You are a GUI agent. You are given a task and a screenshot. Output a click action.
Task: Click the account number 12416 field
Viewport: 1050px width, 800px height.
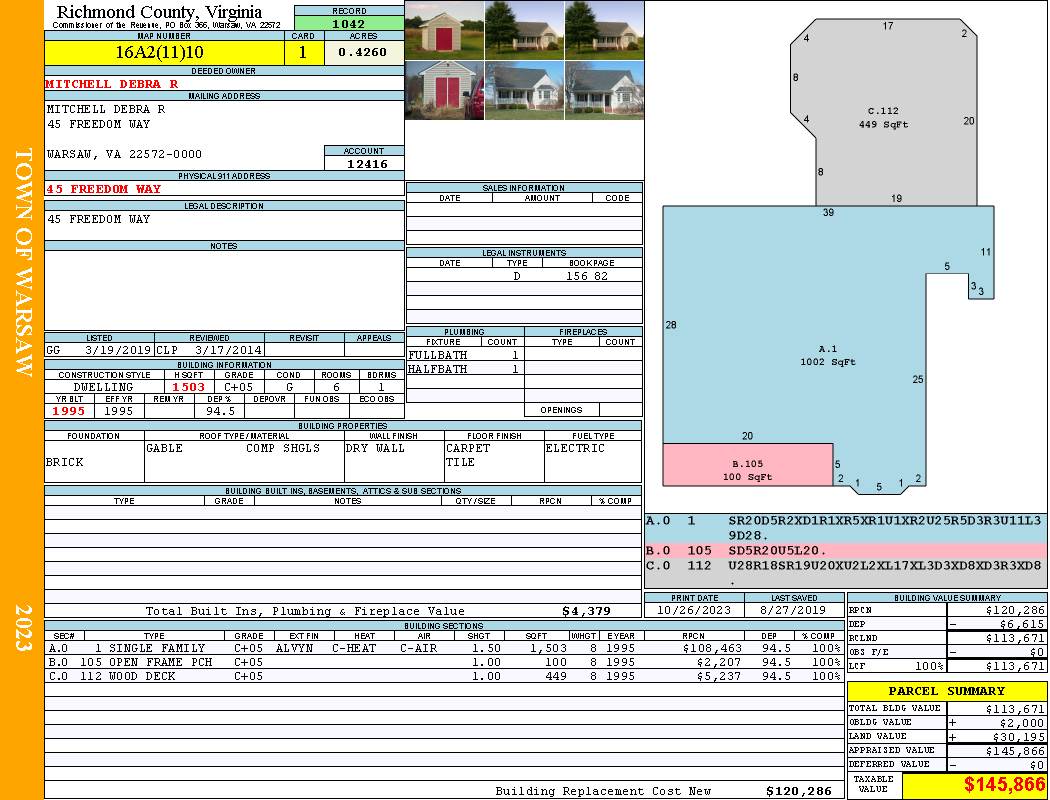pos(364,164)
